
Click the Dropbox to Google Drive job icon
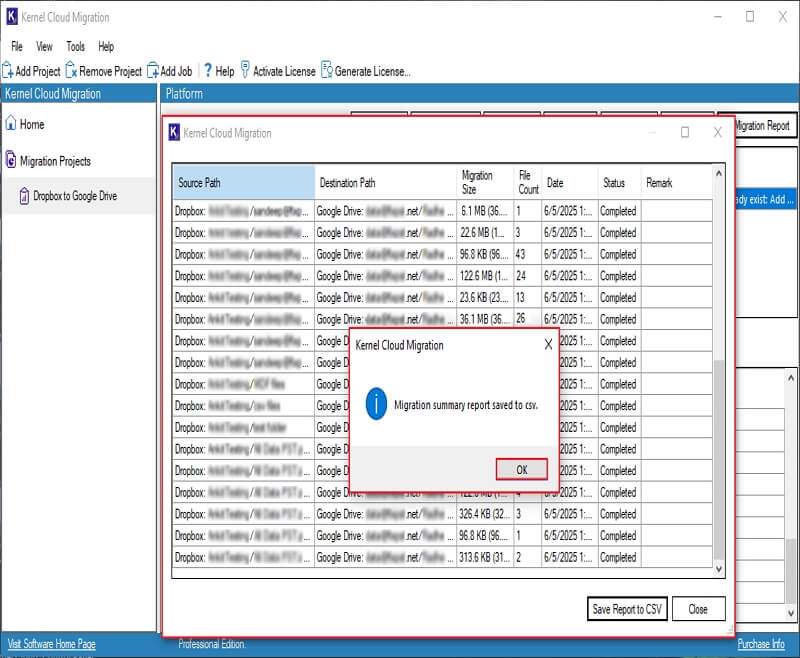point(24,196)
